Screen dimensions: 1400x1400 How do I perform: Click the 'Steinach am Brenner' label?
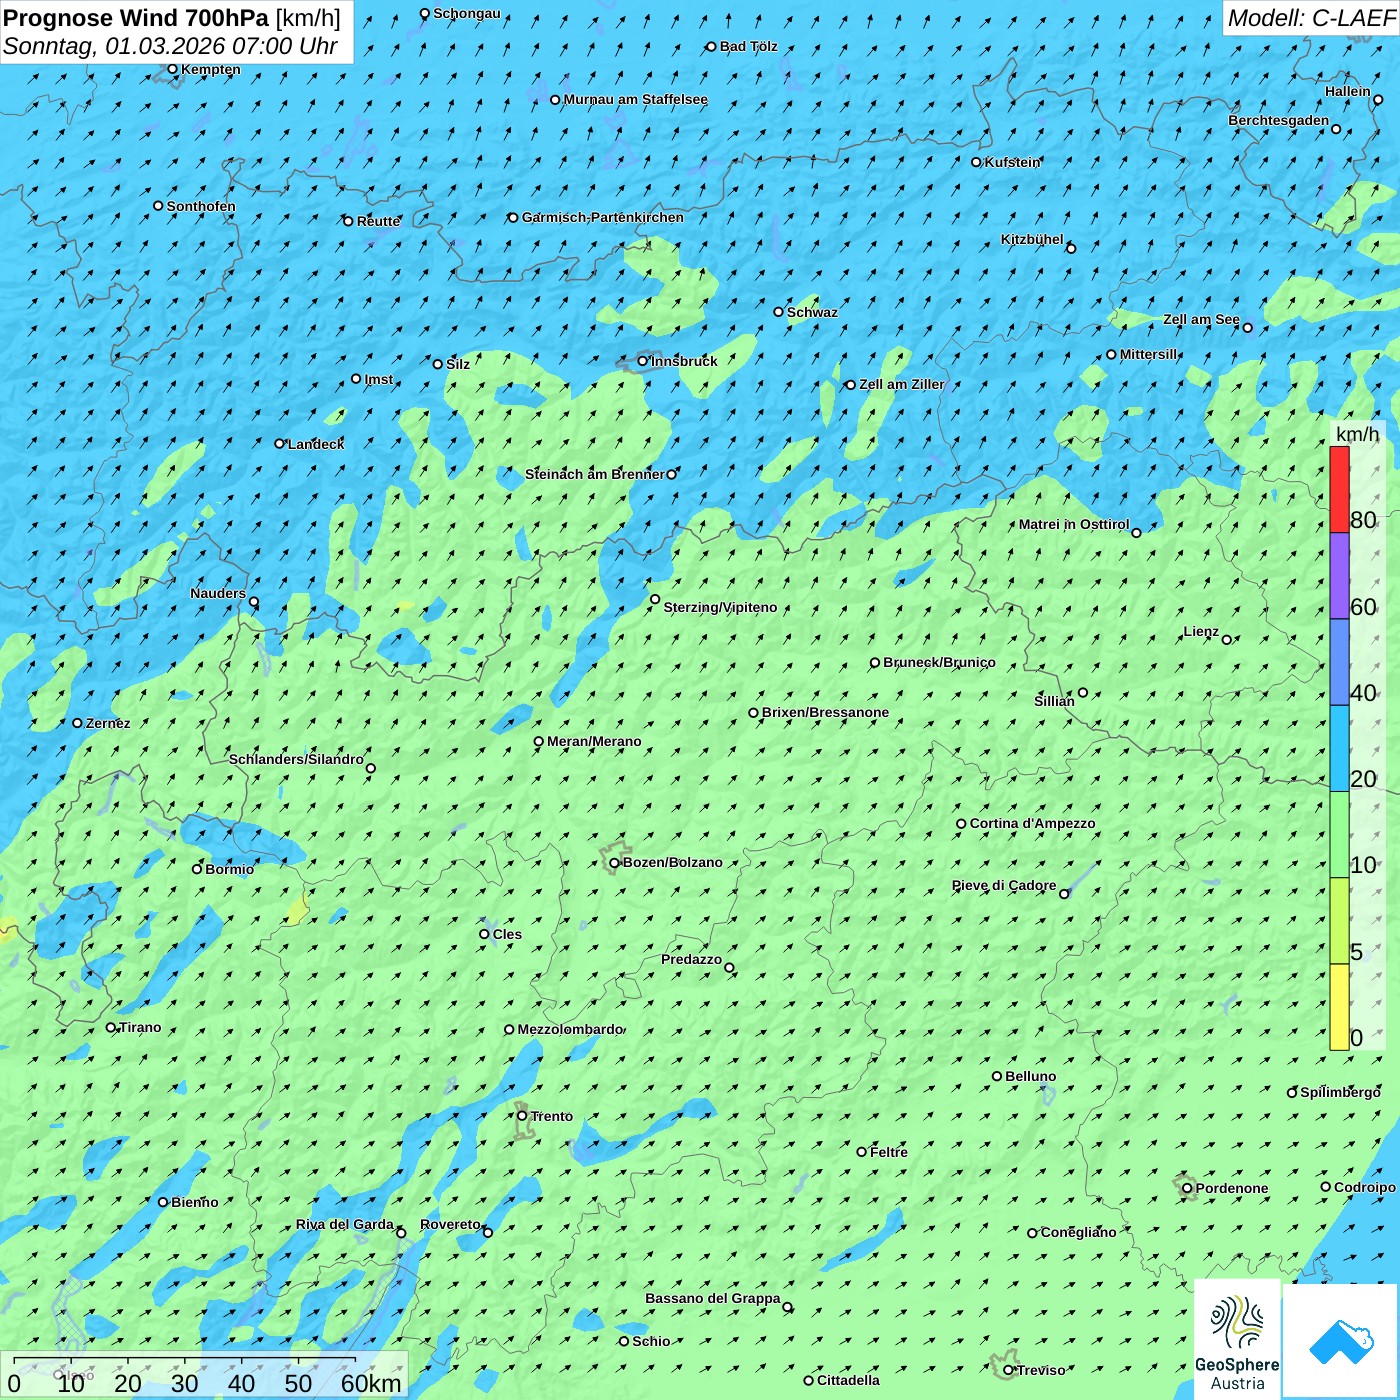[595, 474]
